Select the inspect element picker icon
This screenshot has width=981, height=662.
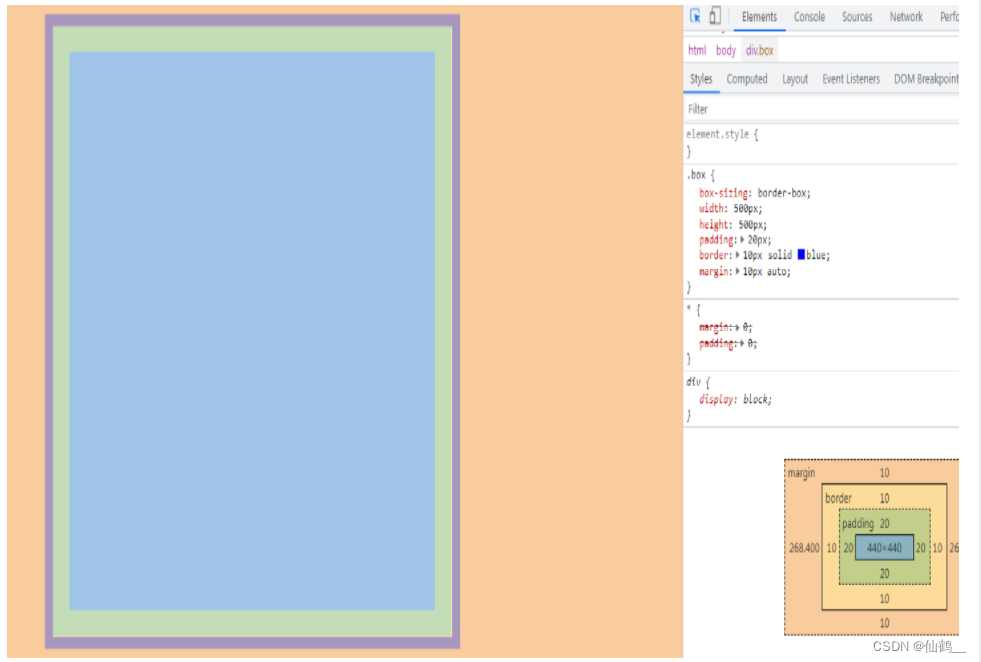point(693,16)
